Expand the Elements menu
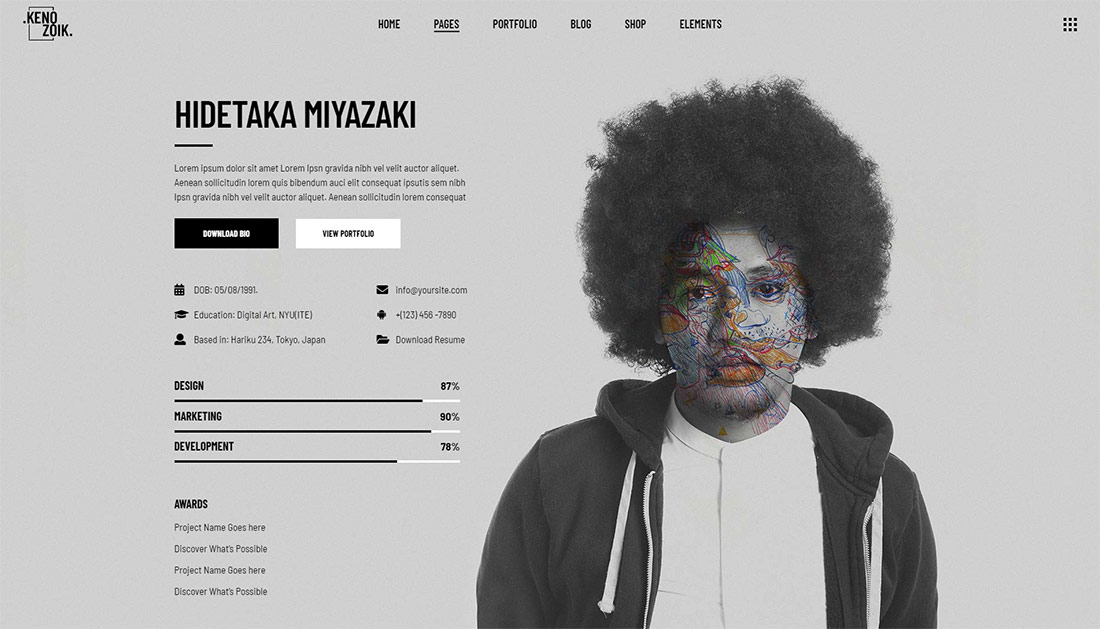The image size is (1100, 629). (700, 24)
